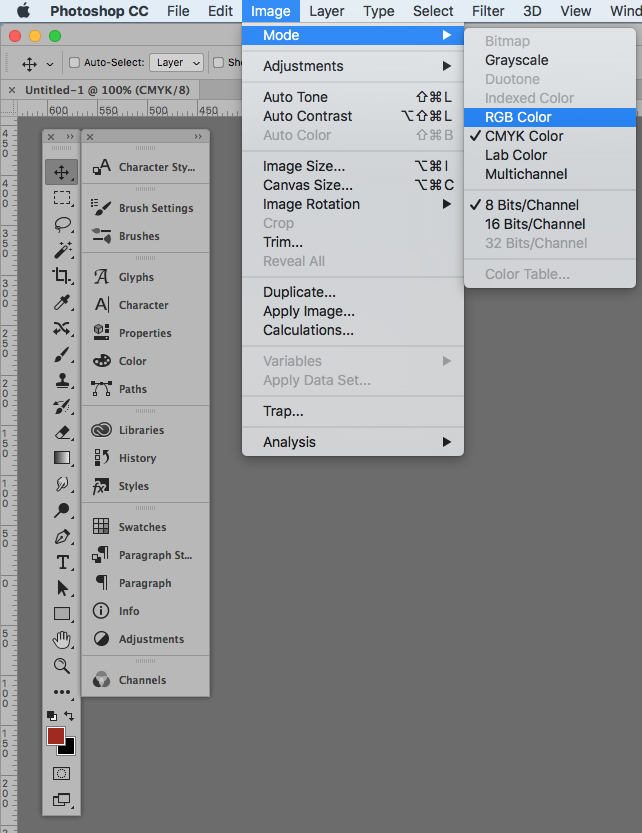Close the Untitled-1 document tab
Viewport: 642px width, 833px height.
tap(12, 90)
